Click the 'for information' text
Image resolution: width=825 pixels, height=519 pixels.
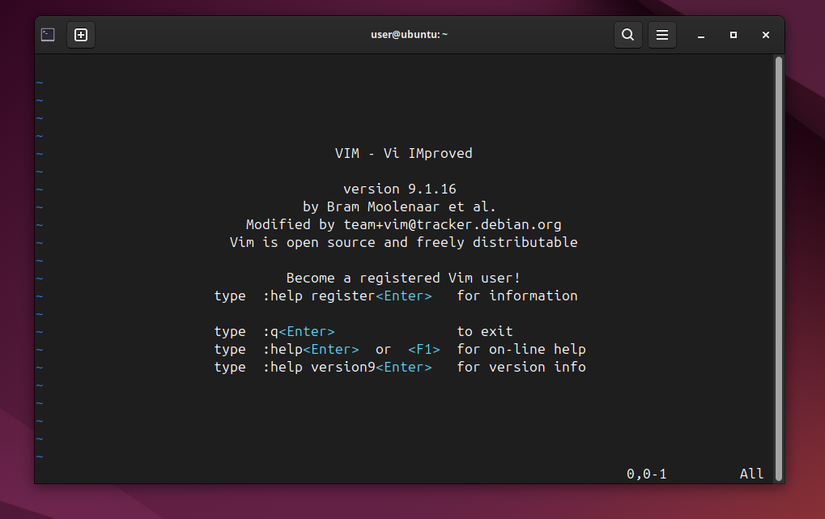click(x=517, y=296)
